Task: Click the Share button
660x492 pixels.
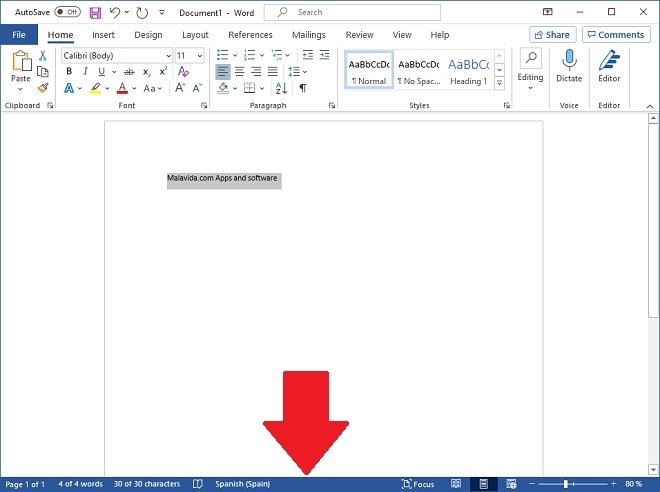Action: click(x=552, y=35)
